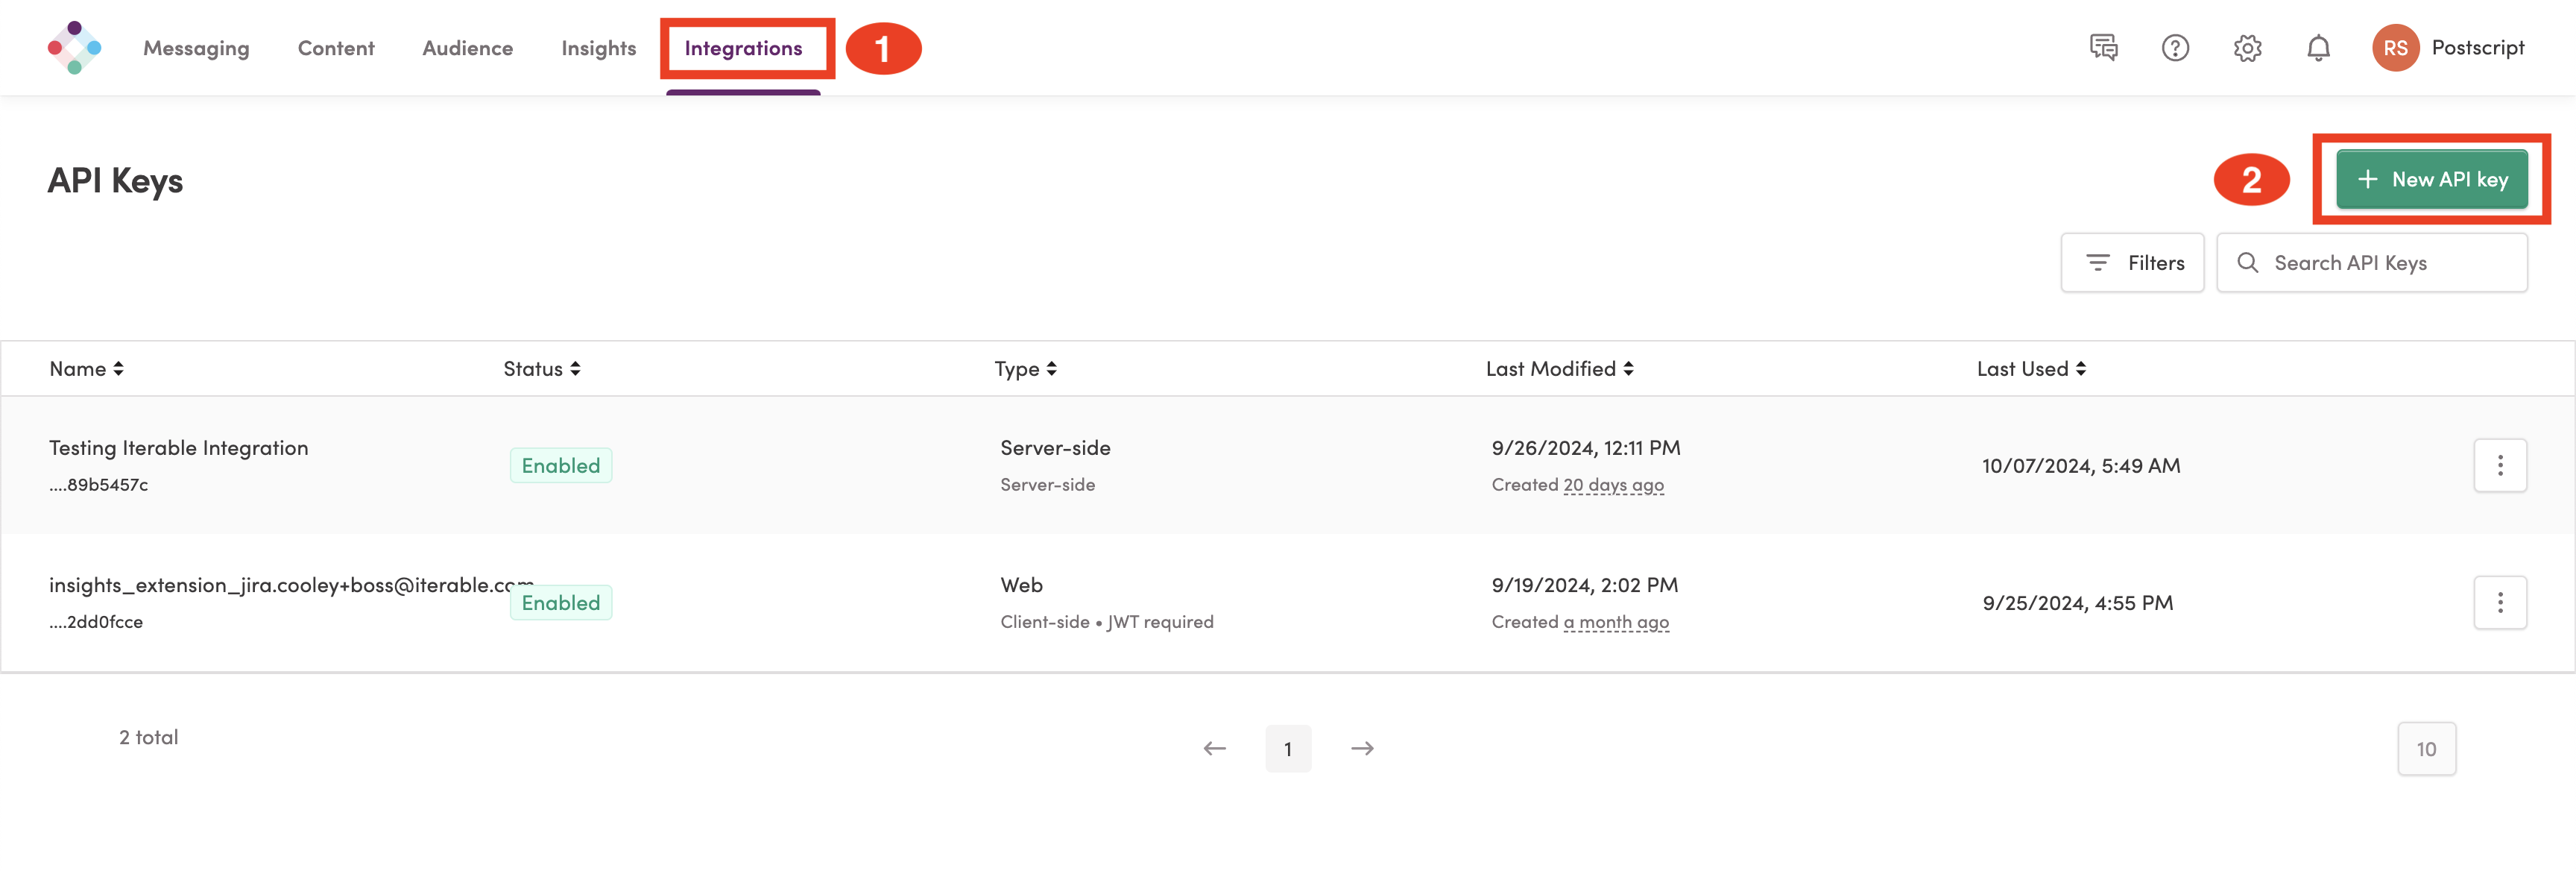Screen dimensions: 2576x871
Task: Open the Audience menu
Action: click(x=467, y=48)
